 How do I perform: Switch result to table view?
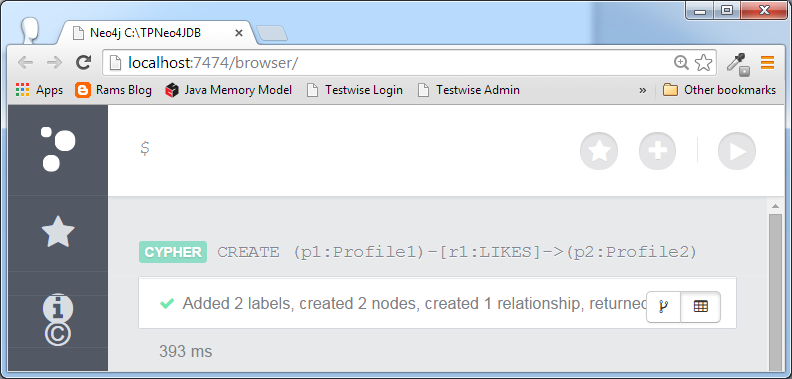[x=701, y=306]
